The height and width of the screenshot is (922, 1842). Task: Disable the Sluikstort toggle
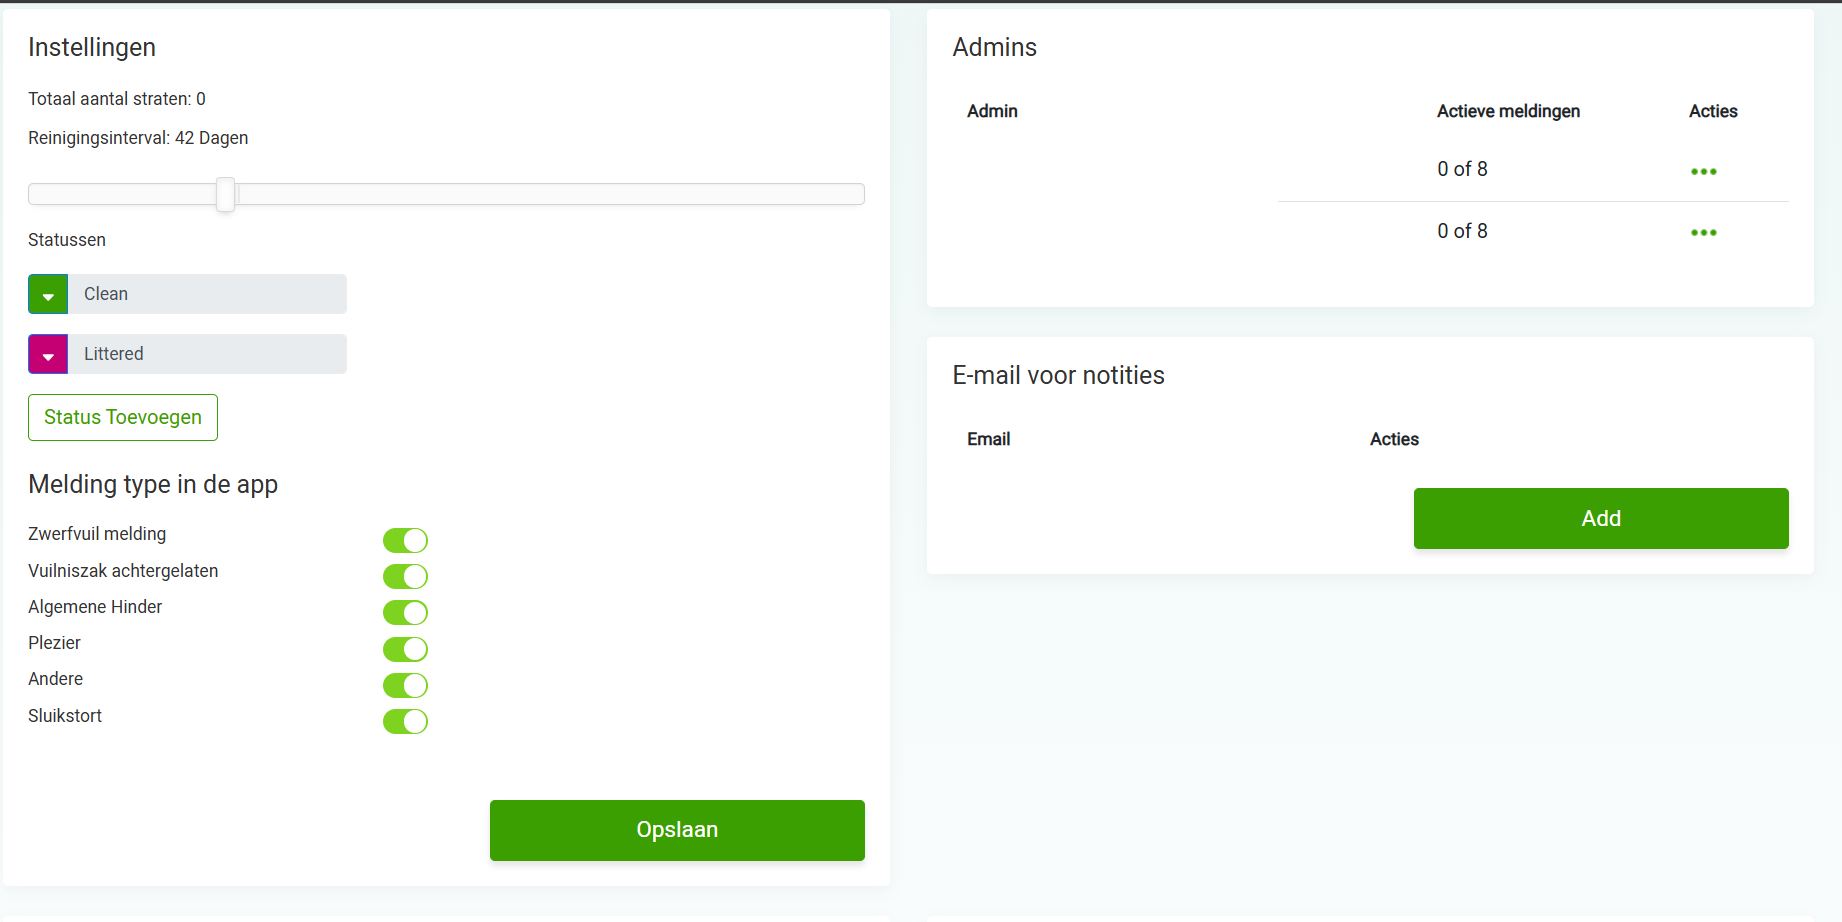405,721
